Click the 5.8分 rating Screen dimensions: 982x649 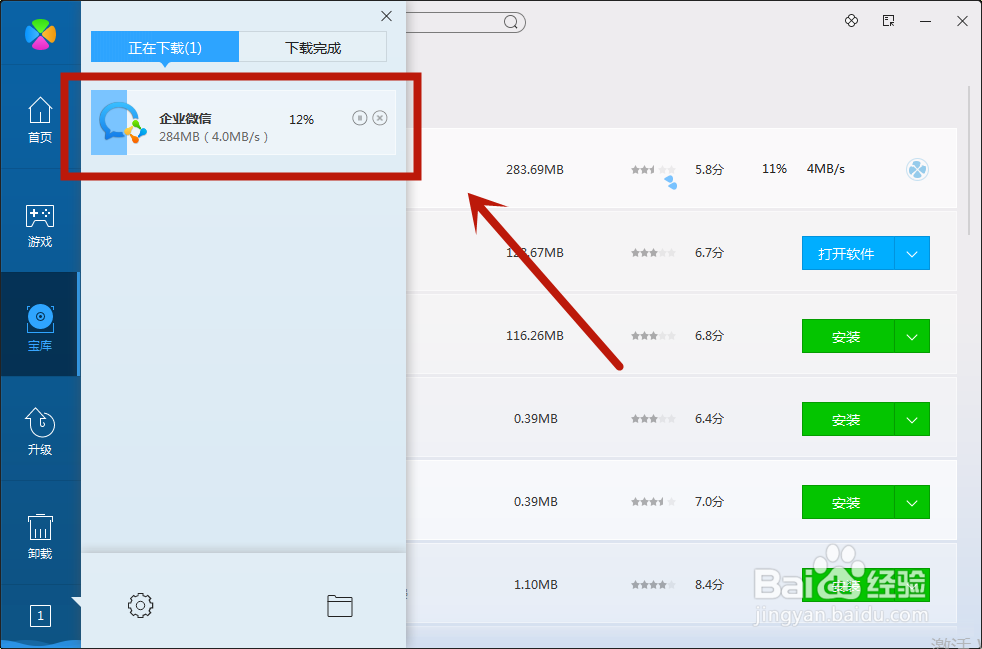pos(709,169)
